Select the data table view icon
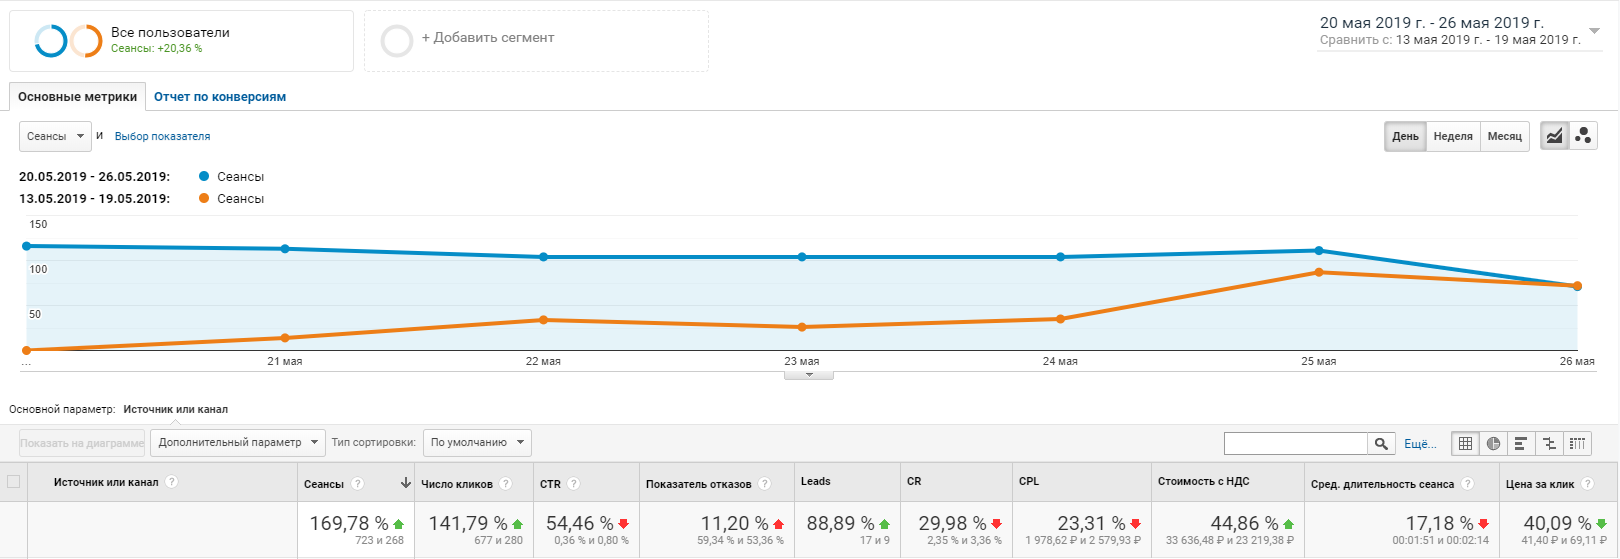Image resolution: width=1620 pixels, height=559 pixels. pyautogui.click(x=1465, y=443)
